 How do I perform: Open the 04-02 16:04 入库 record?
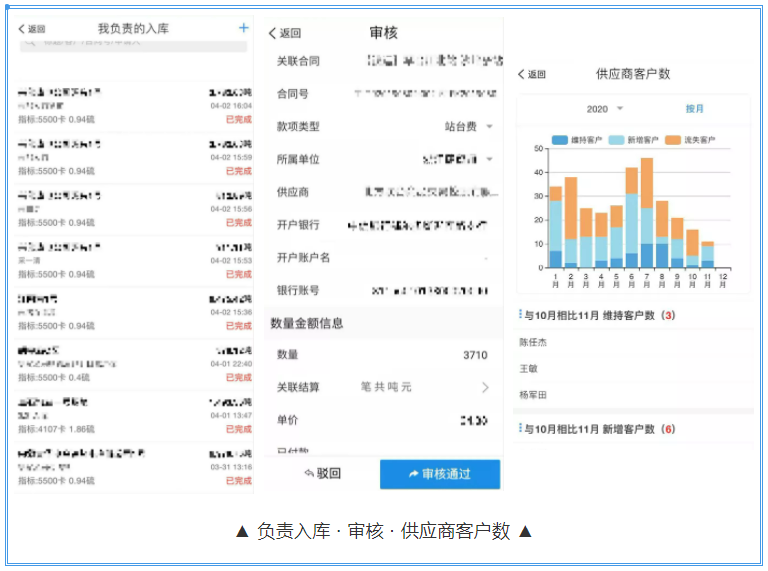point(134,107)
